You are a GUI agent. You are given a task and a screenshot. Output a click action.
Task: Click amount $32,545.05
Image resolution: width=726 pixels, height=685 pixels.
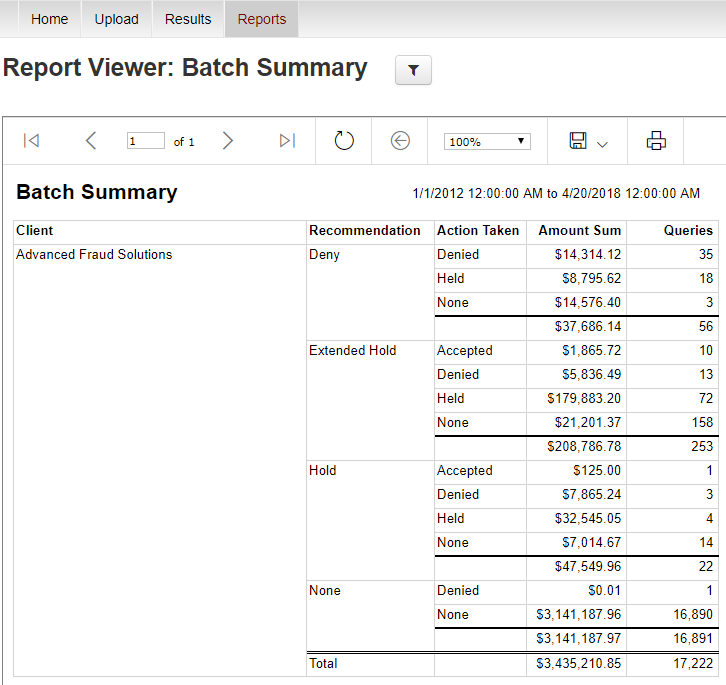tap(588, 518)
